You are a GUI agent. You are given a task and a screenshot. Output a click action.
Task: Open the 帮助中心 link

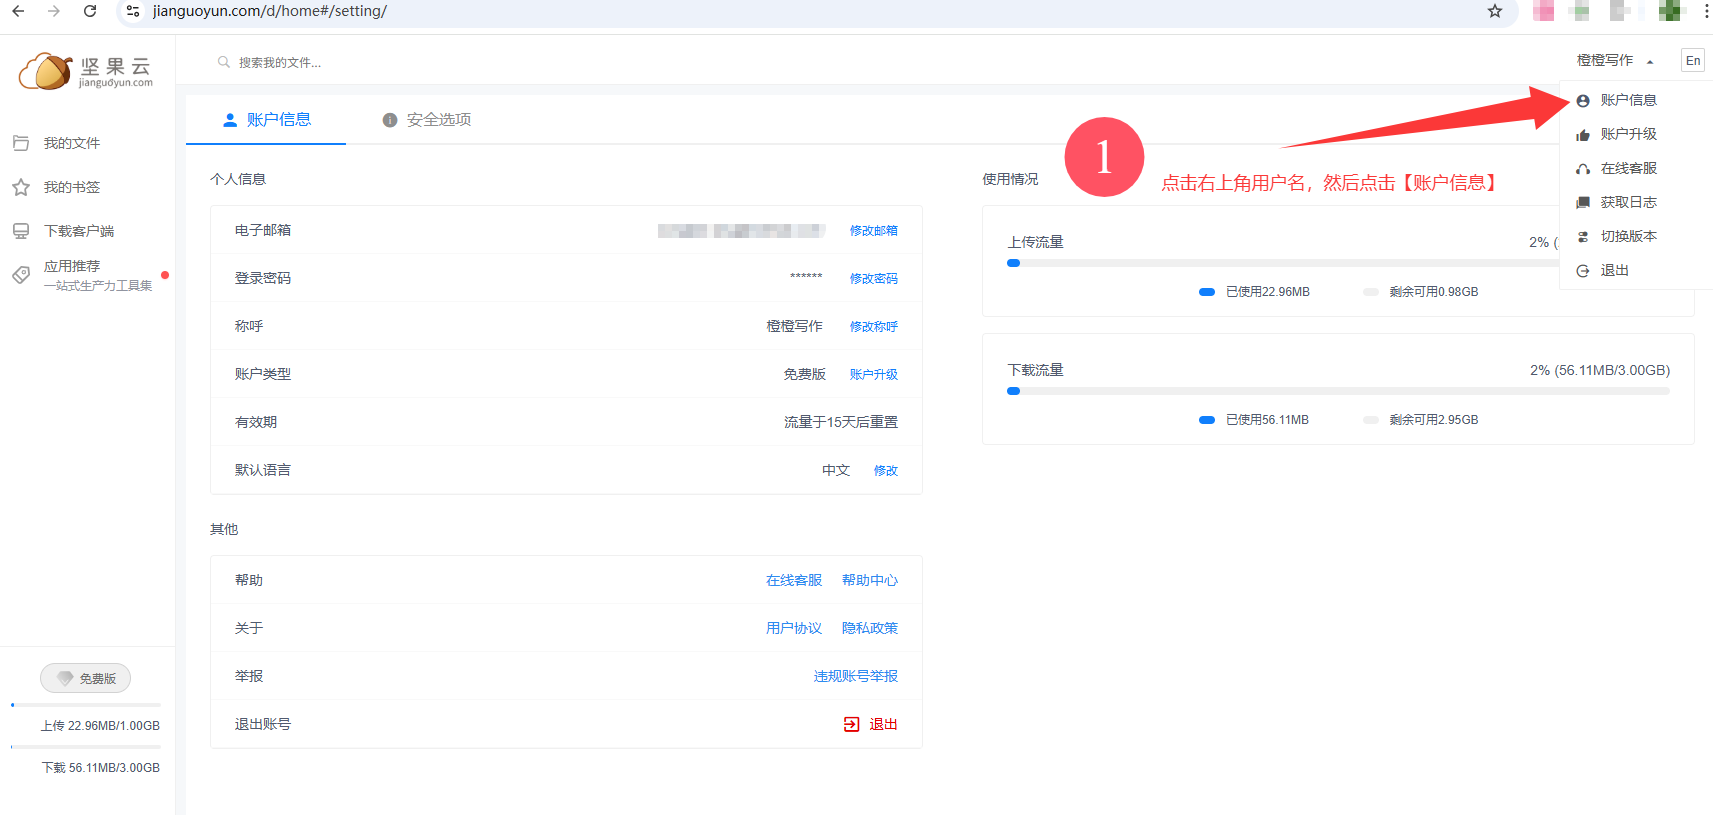pyautogui.click(x=870, y=580)
